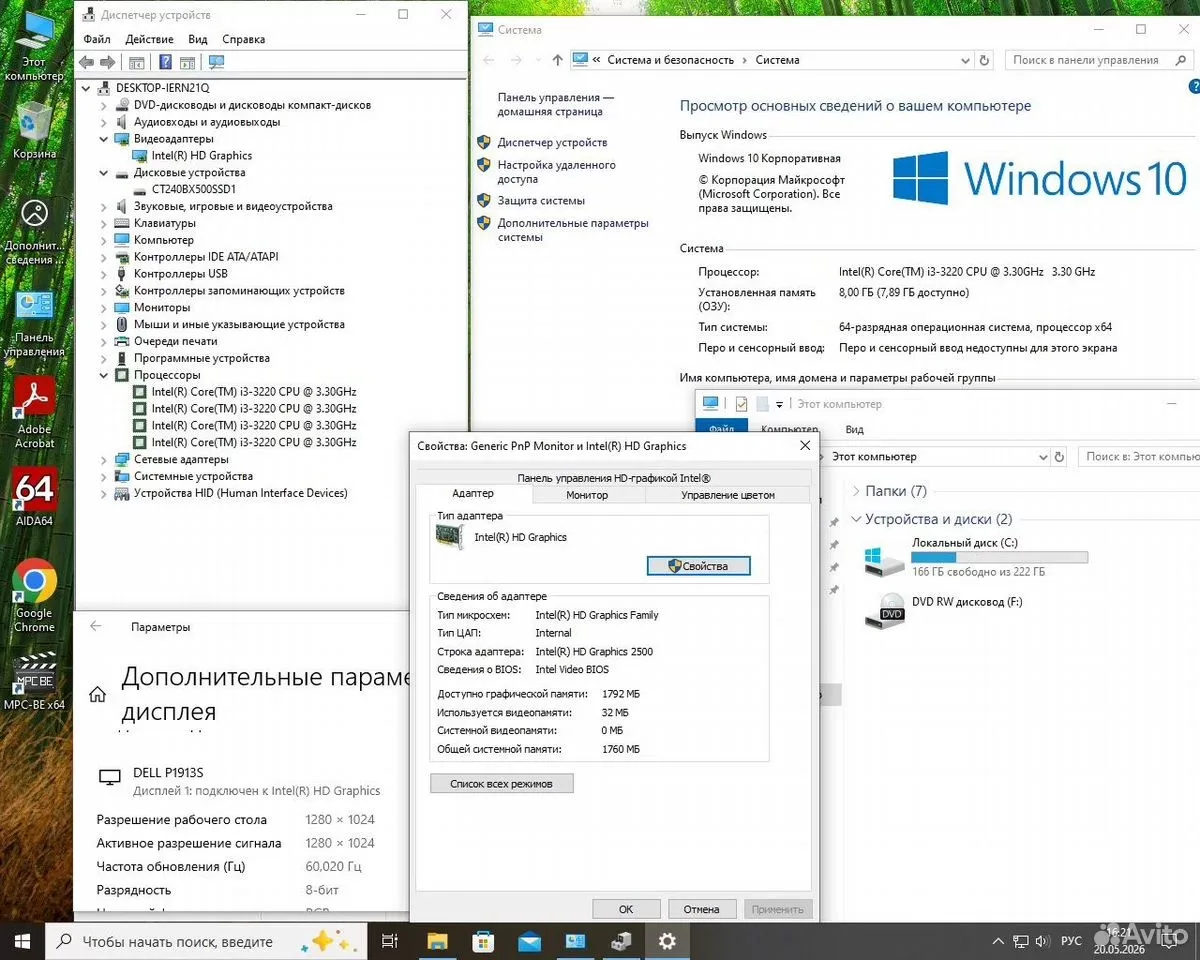1200x960 pixels.
Task: Collapse the Дисковые устройства tree node
Action: click(x=104, y=172)
